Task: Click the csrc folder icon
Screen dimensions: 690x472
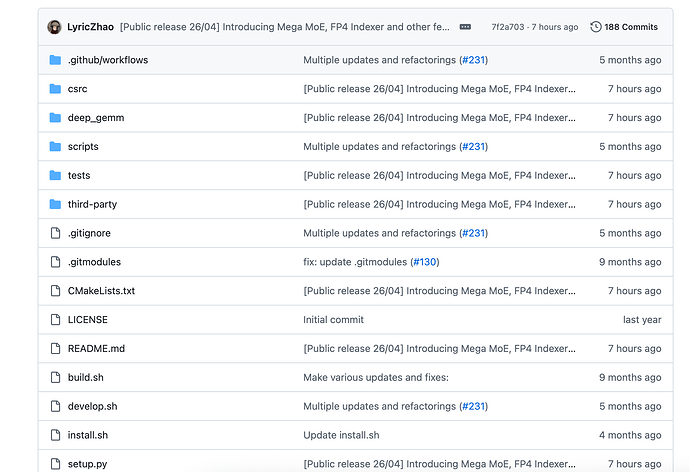Action: pos(55,89)
